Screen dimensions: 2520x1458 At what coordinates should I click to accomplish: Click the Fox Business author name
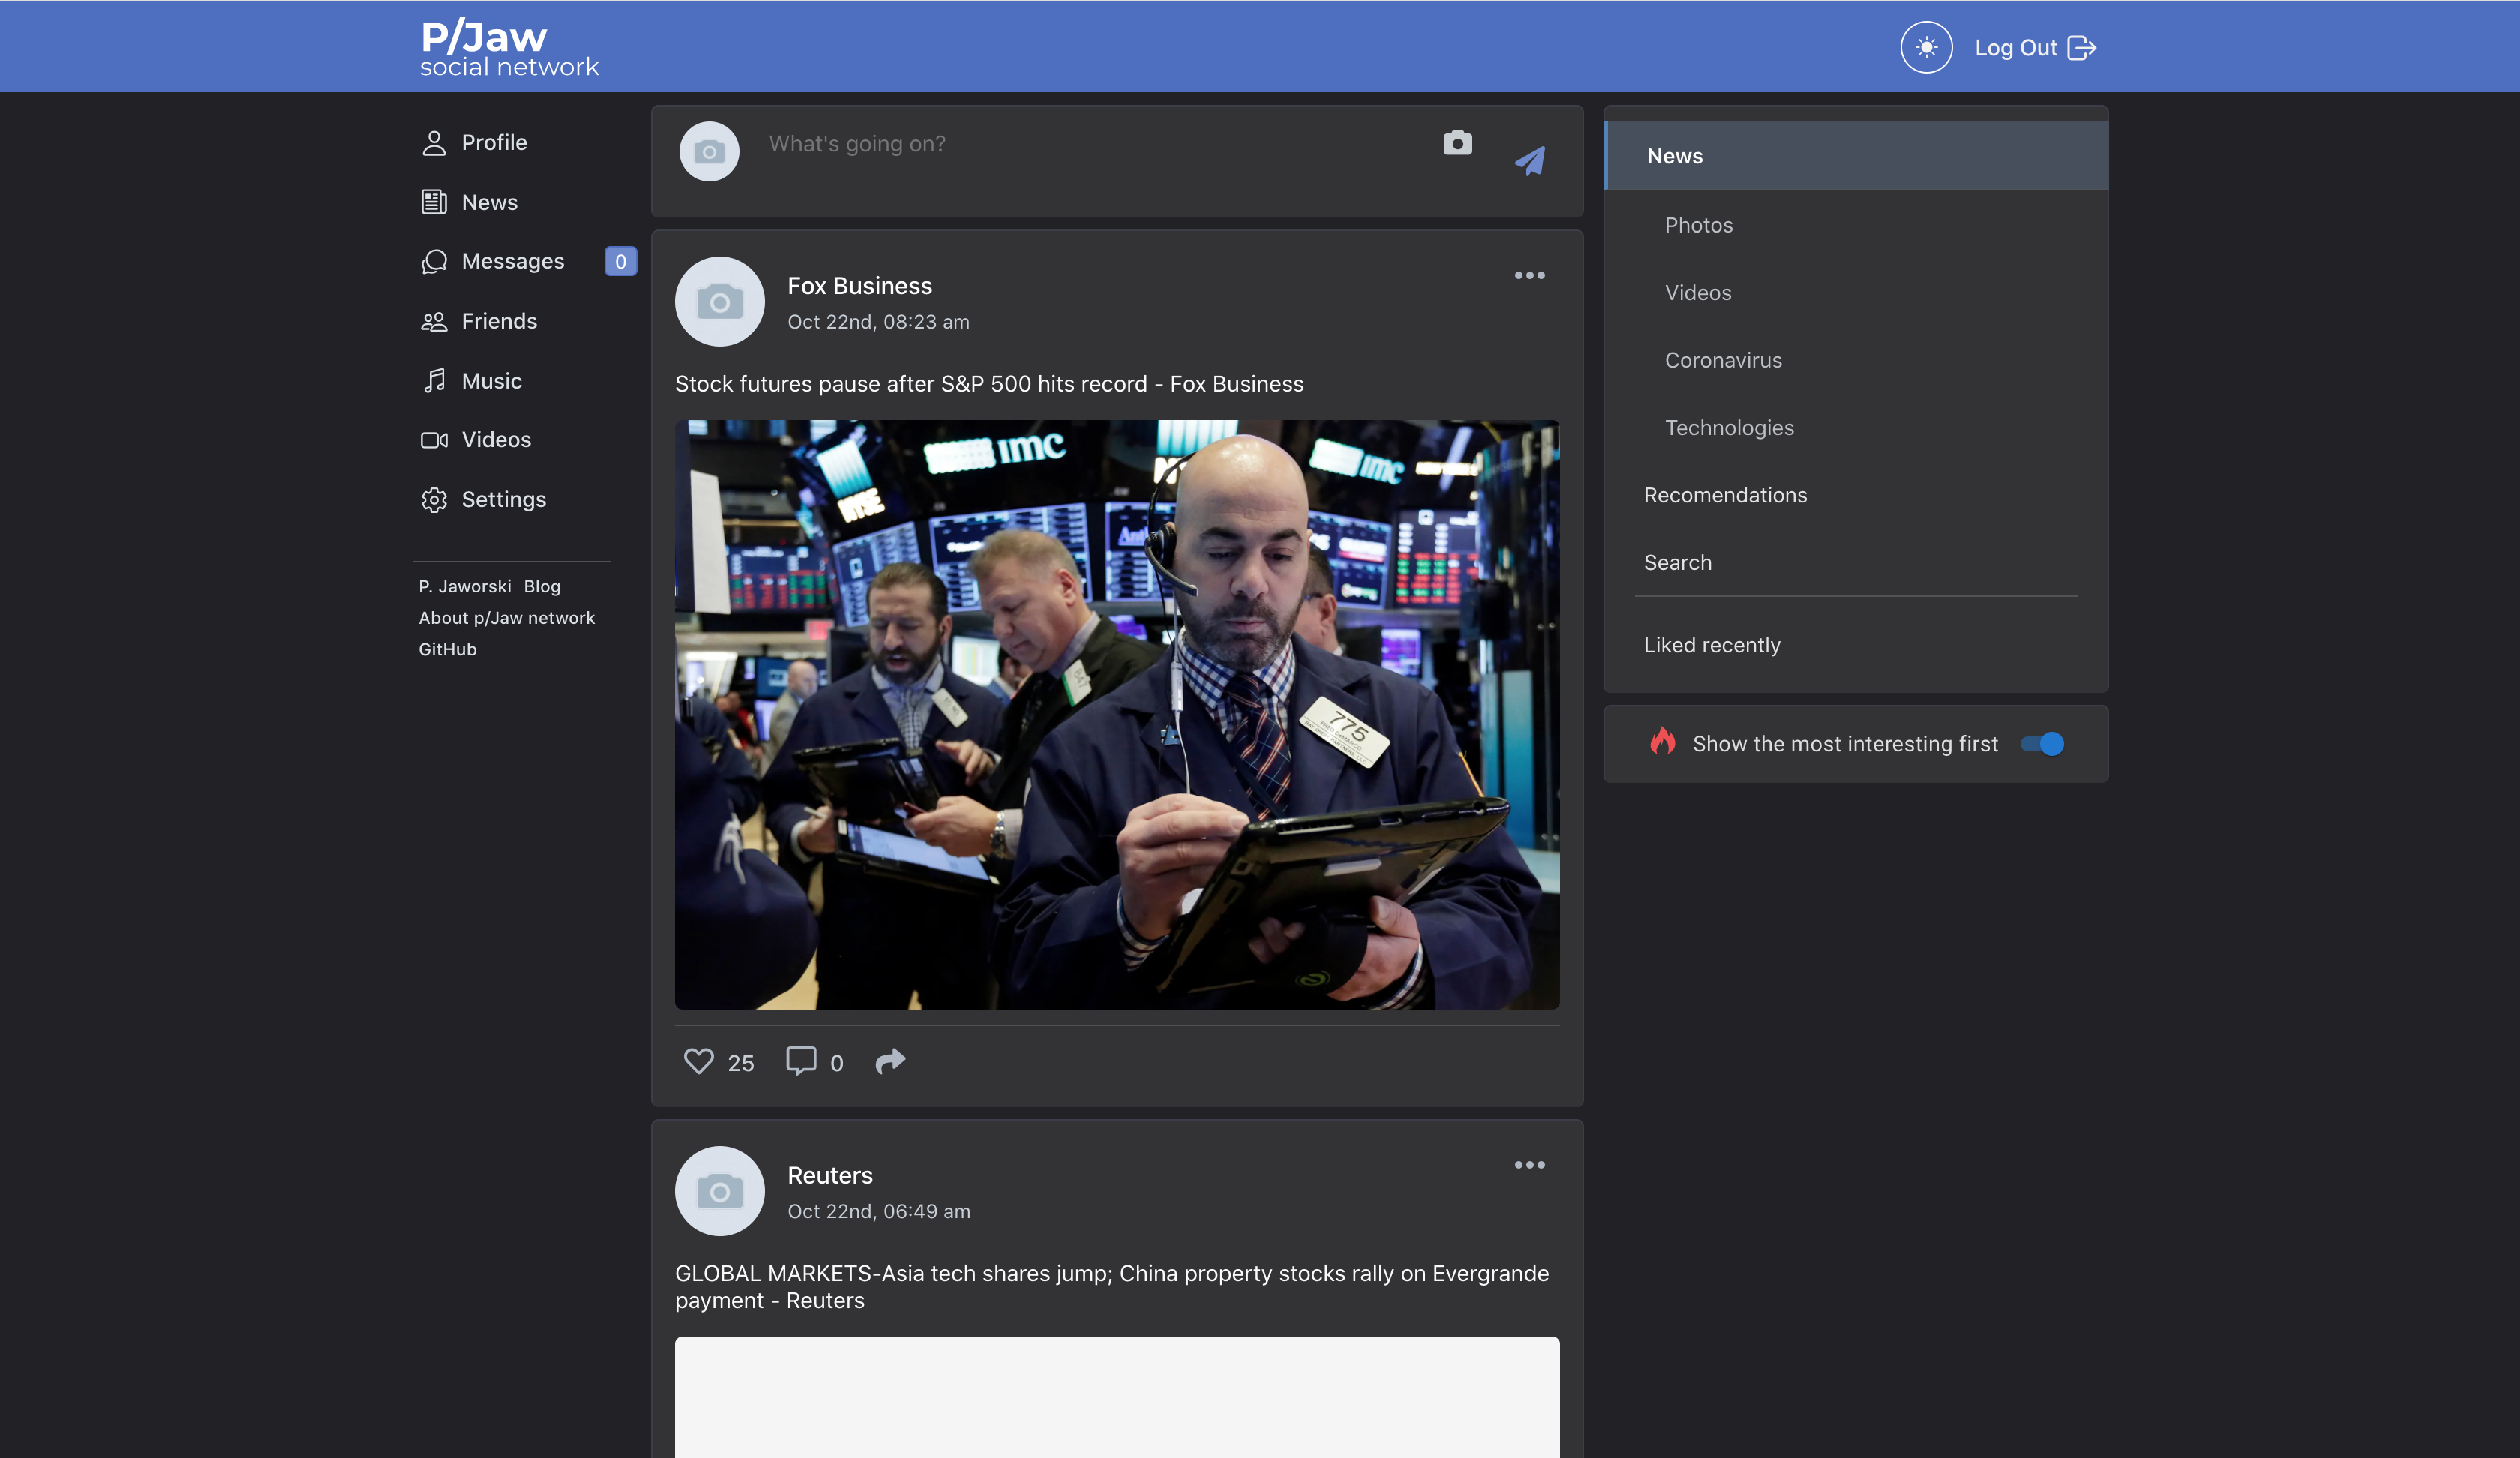(859, 286)
